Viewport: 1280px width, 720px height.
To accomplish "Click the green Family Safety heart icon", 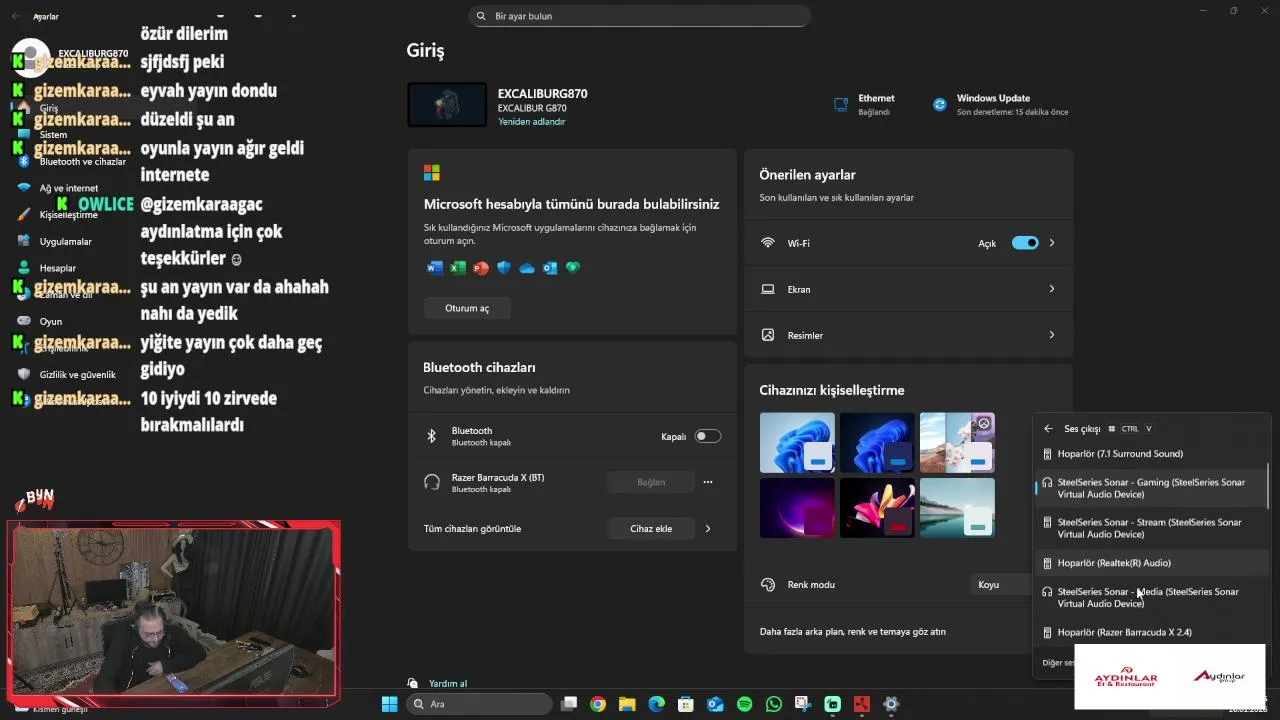I will click(x=573, y=268).
